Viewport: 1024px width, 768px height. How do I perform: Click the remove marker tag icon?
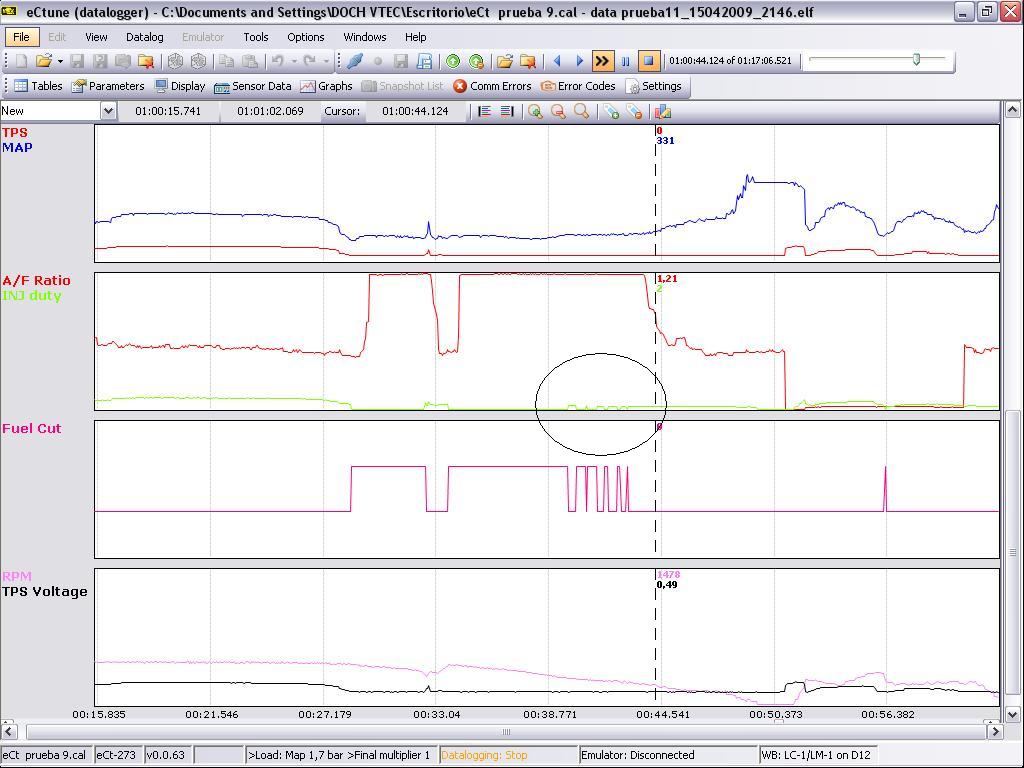[x=634, y=112]
